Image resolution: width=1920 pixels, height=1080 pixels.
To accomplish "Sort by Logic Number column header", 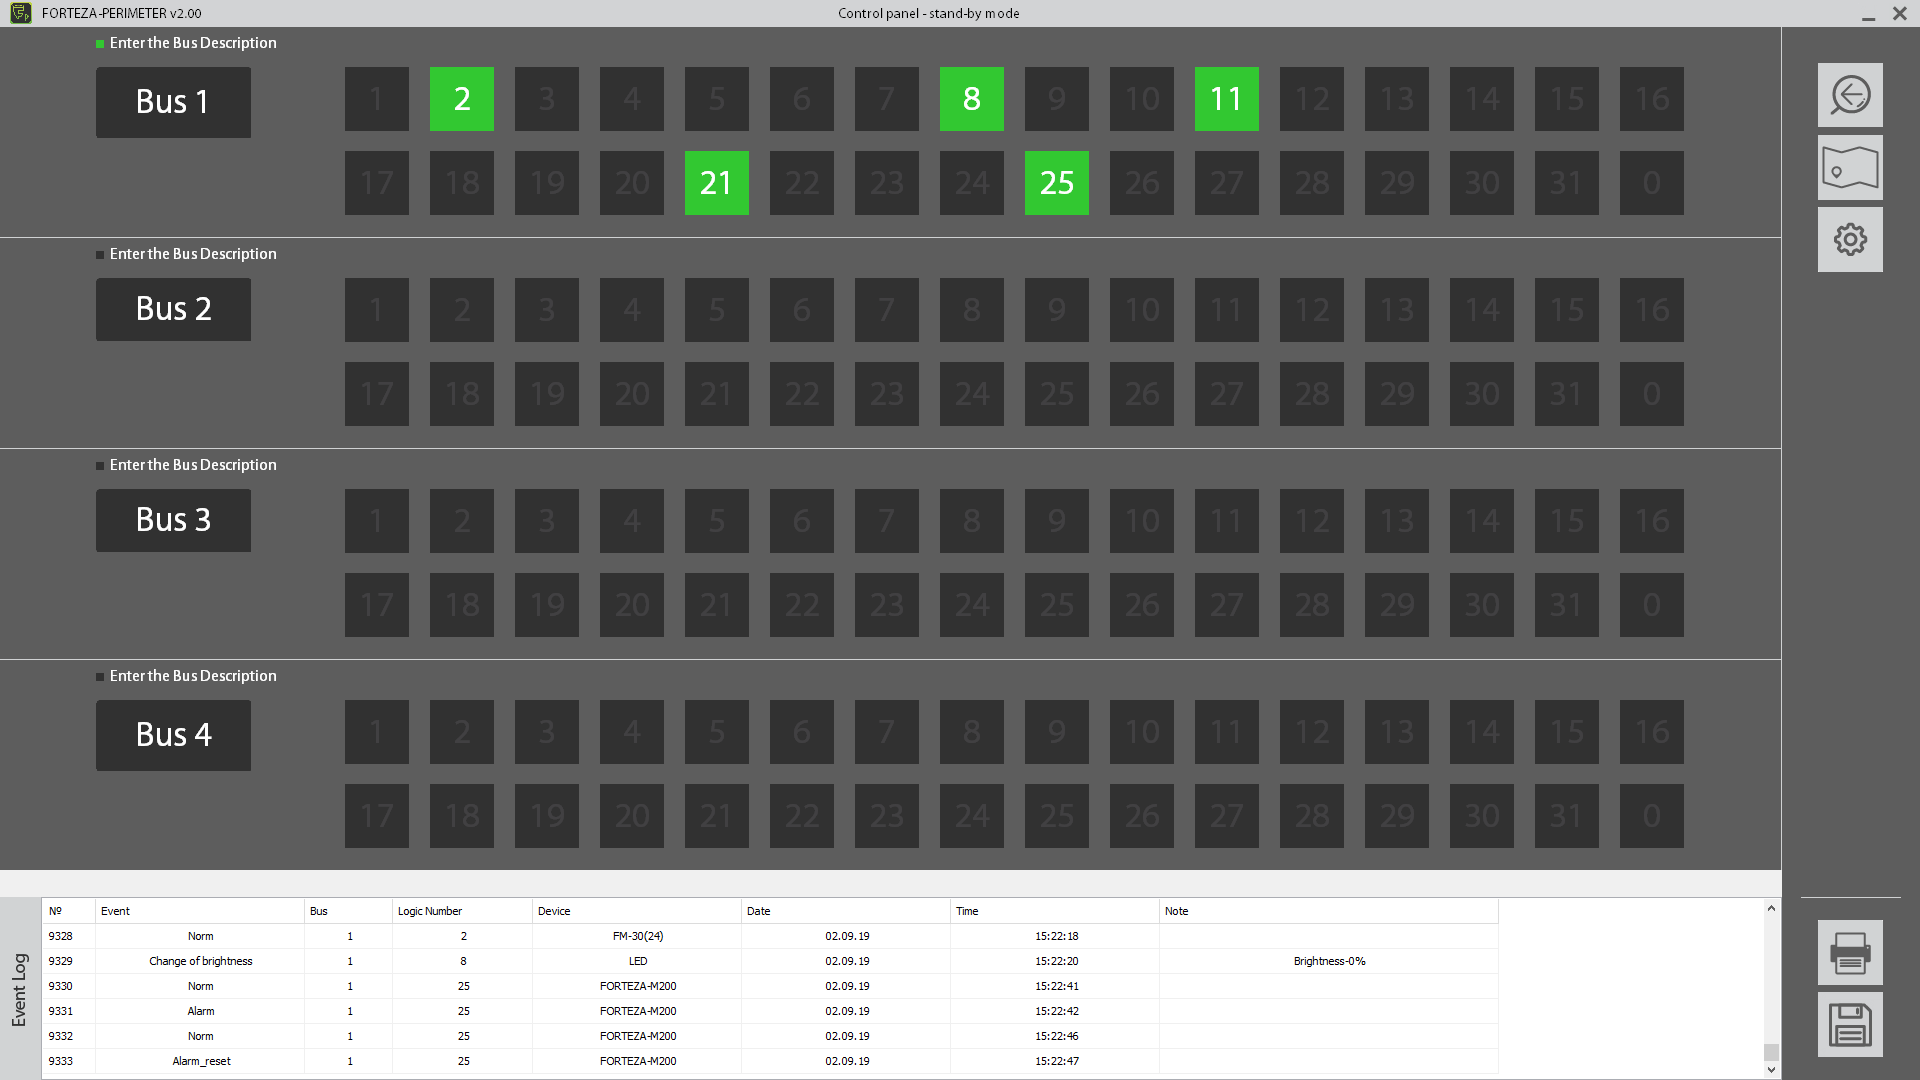I will pos(462,911).
